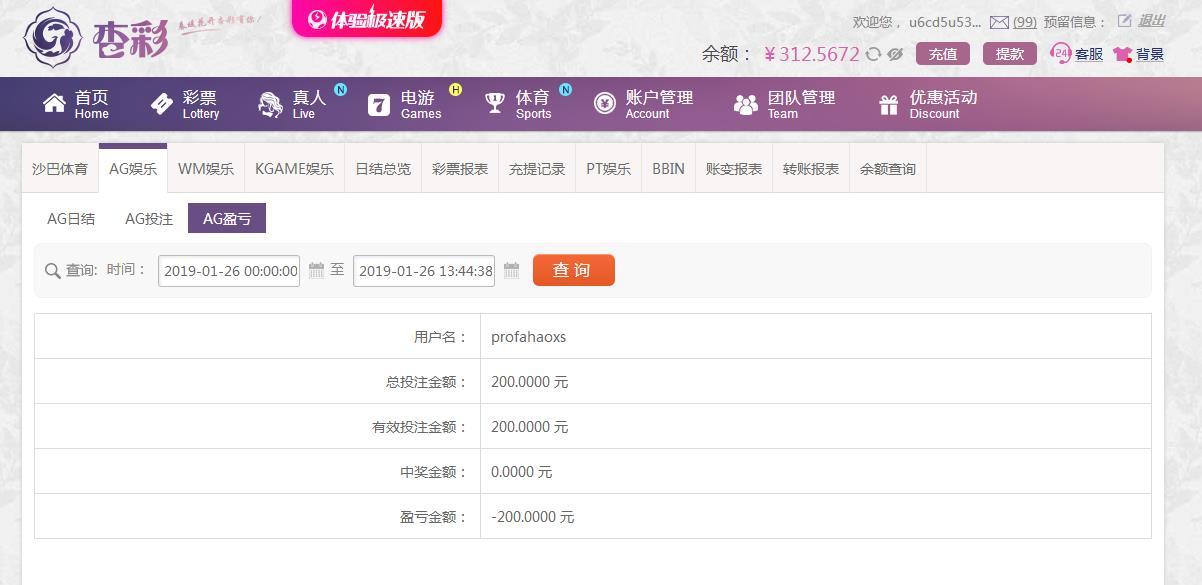Go to 首页 Home

coord(76,104)
